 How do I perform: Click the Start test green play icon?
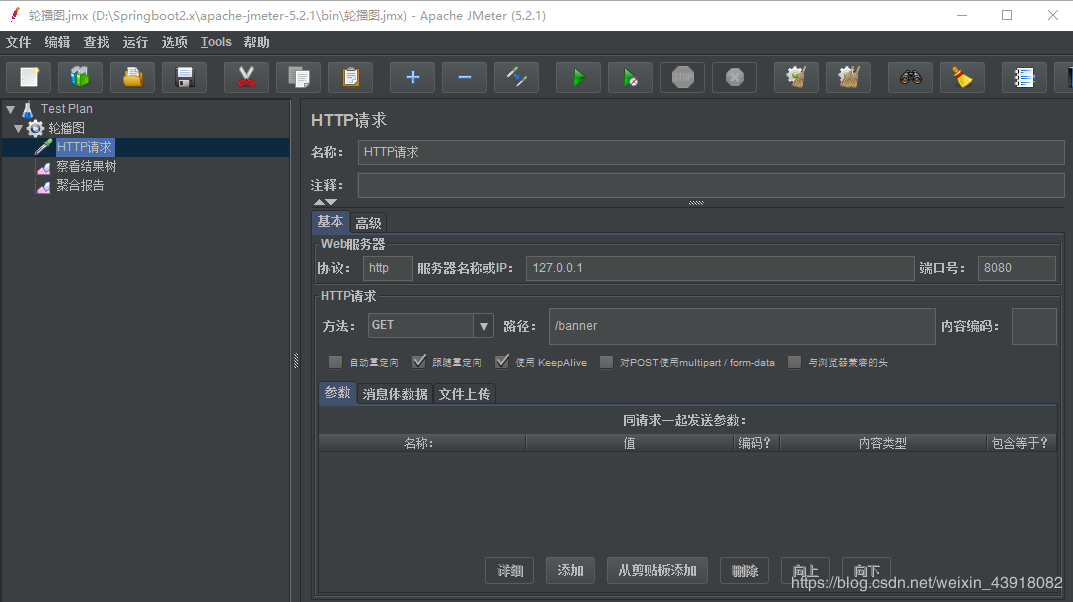coord(578,77)
